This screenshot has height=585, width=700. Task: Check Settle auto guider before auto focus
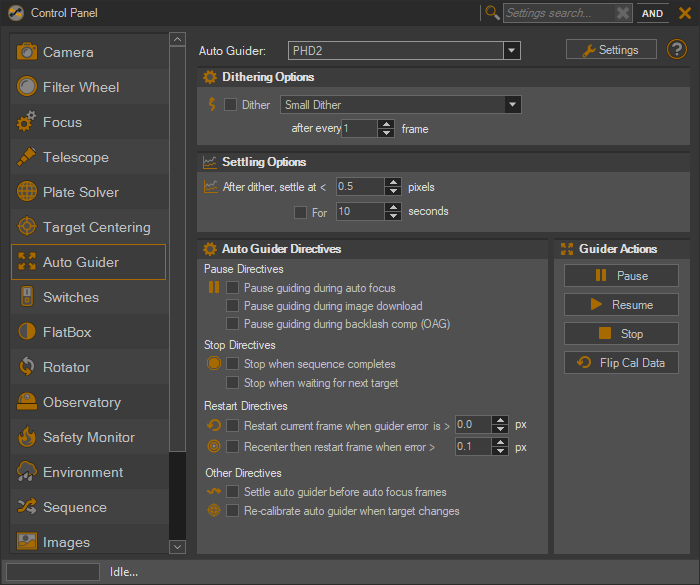(x=232, y=491)
